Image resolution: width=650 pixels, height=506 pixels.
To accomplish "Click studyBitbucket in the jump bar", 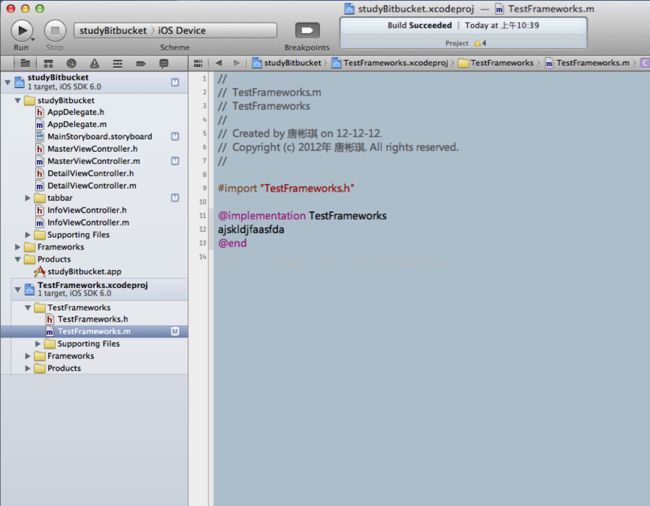I will point(287,63).
